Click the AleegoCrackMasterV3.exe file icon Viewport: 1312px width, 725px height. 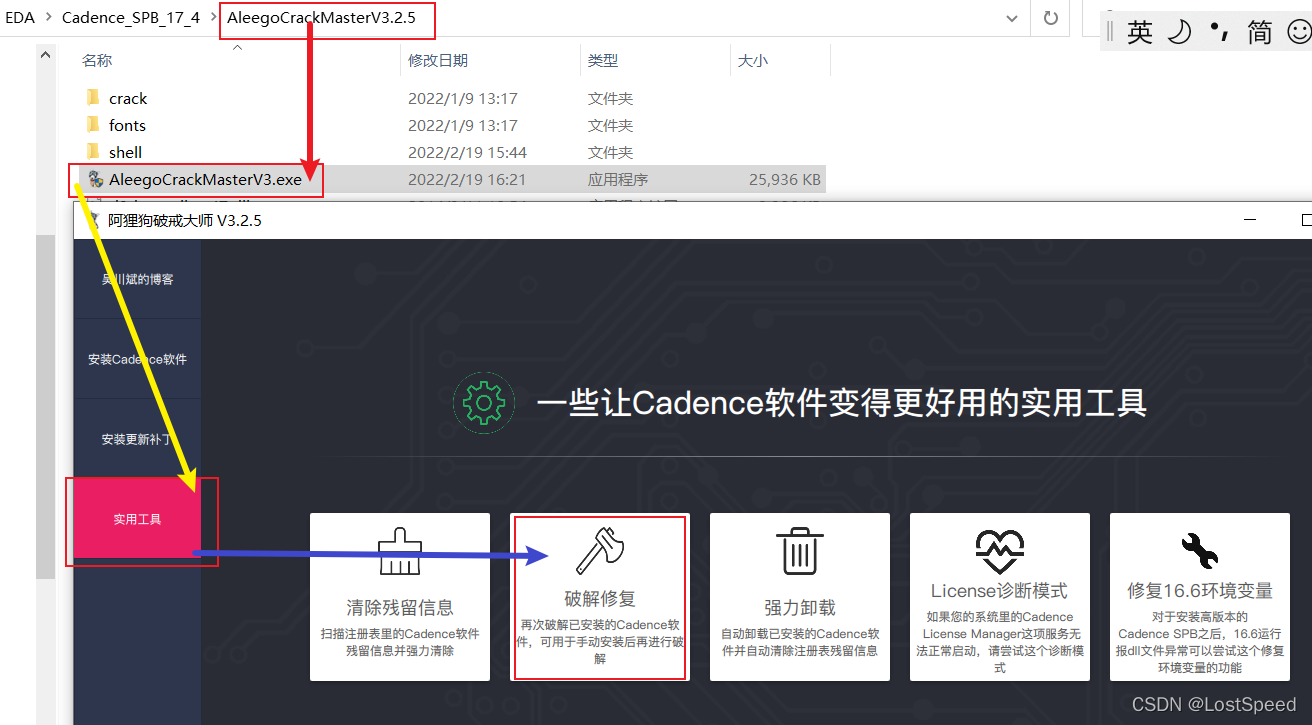click(95, 179)
